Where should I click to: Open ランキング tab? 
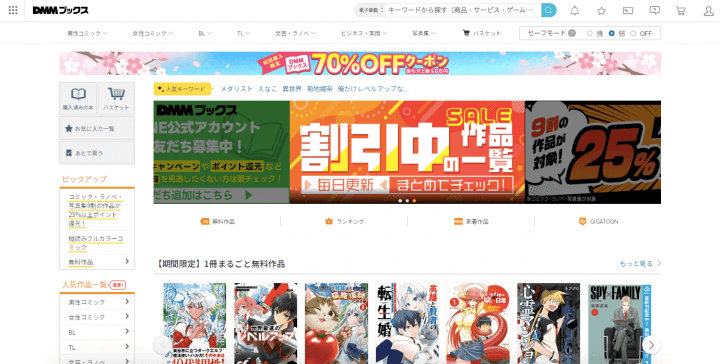pos(344,221)
